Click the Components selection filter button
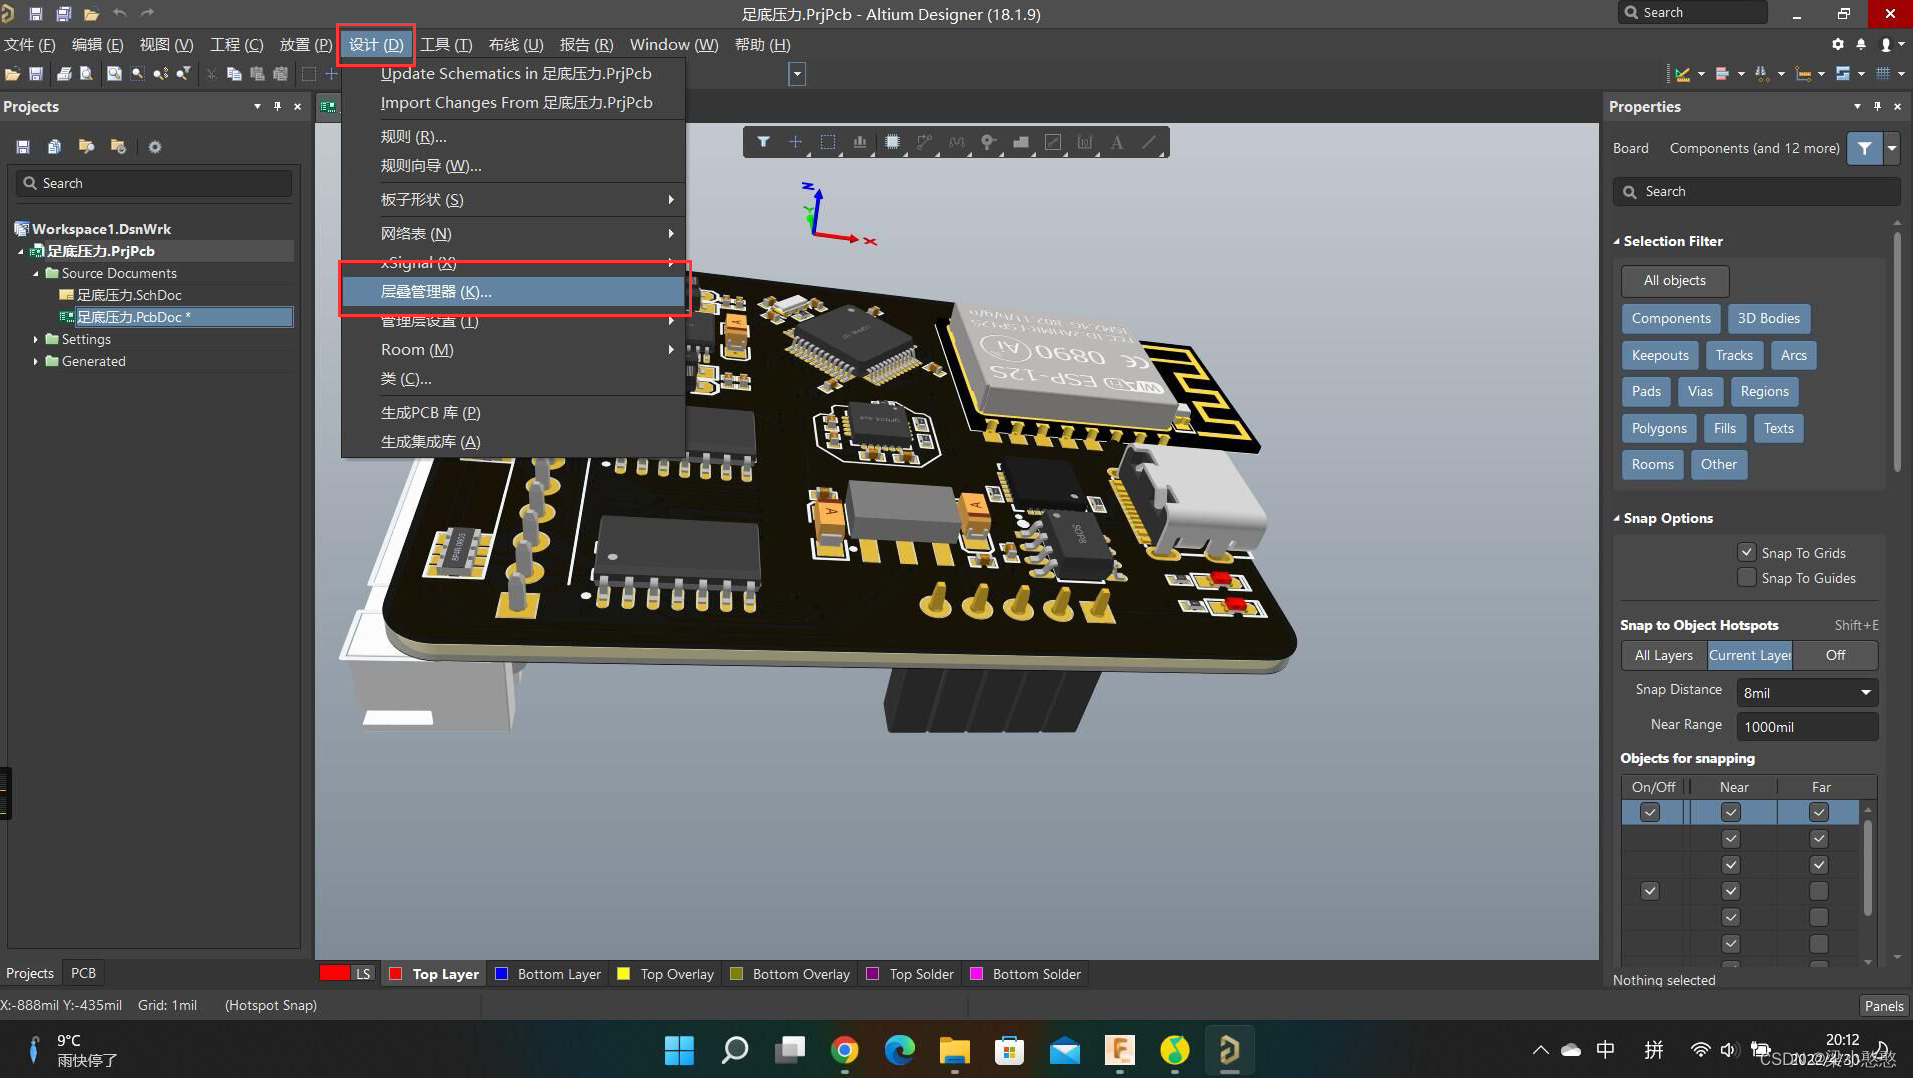The width and height of the screenshot is (1913, 1078). [1670, 318]
